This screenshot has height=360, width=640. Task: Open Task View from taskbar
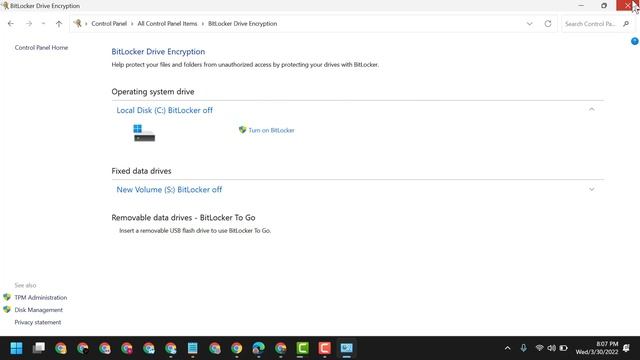coord(39,348)
